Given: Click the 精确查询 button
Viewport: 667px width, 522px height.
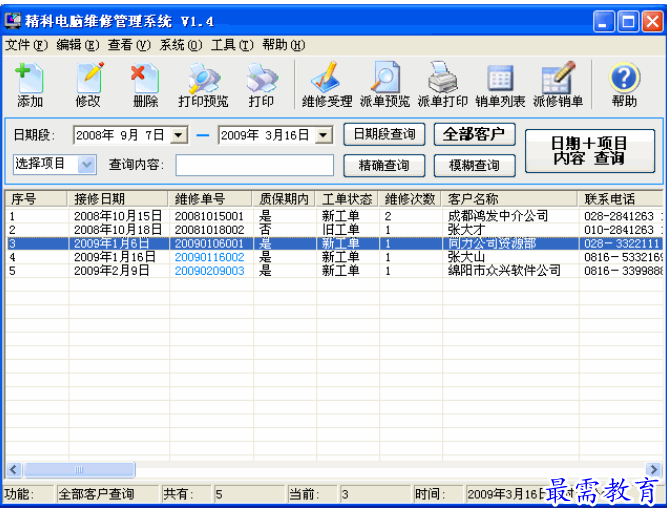Looking at the screenshot, I should [x=384, y=165].
